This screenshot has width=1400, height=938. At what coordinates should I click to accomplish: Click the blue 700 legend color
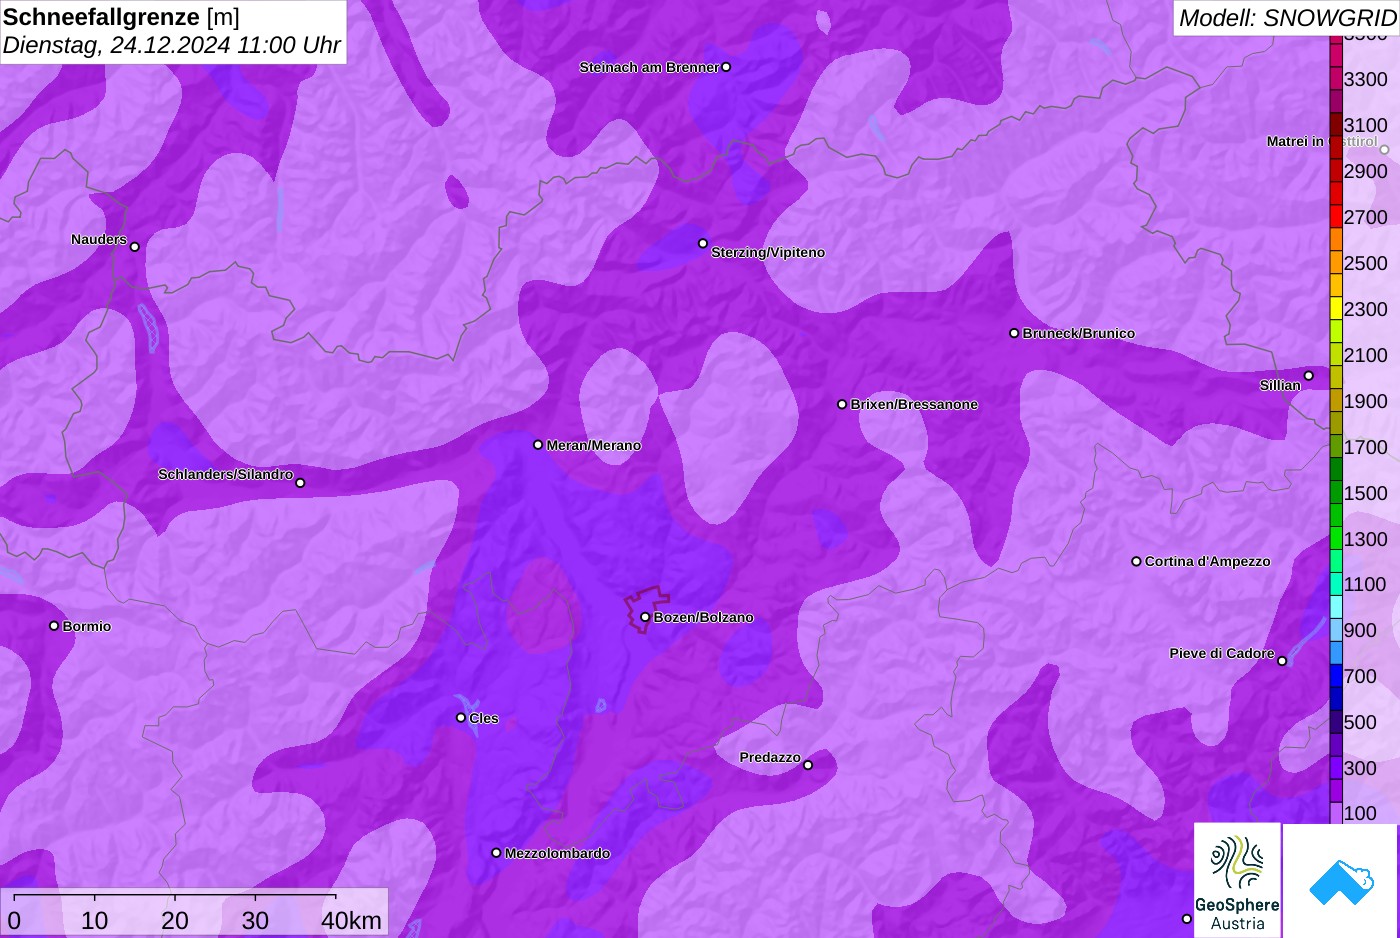(1336, 677)
